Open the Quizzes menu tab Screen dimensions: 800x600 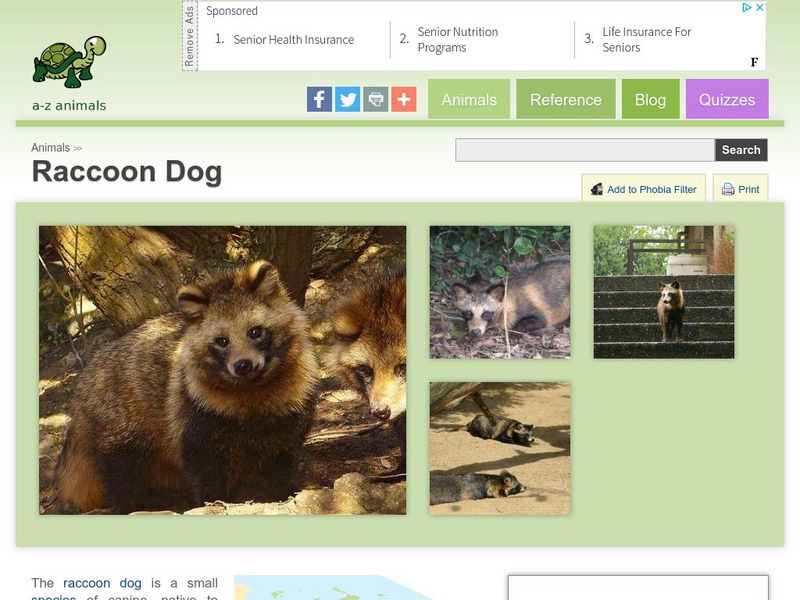727,99
